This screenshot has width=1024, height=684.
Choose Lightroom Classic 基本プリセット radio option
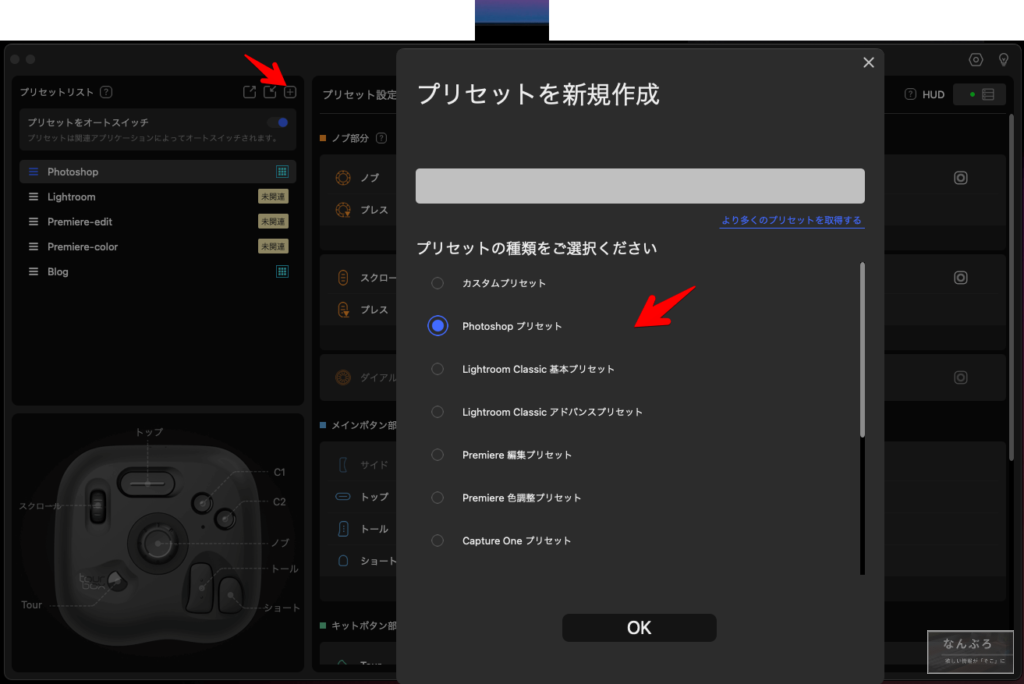coord(437,369)
